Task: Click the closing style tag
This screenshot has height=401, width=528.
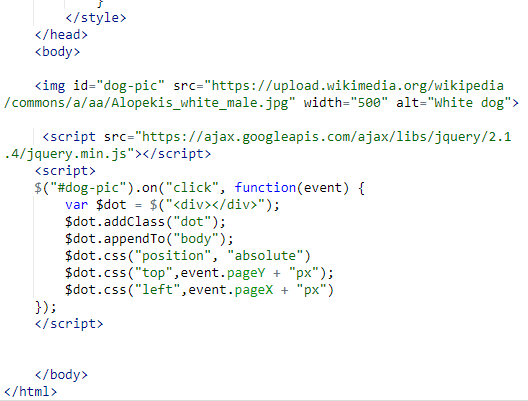Action: 96,18
